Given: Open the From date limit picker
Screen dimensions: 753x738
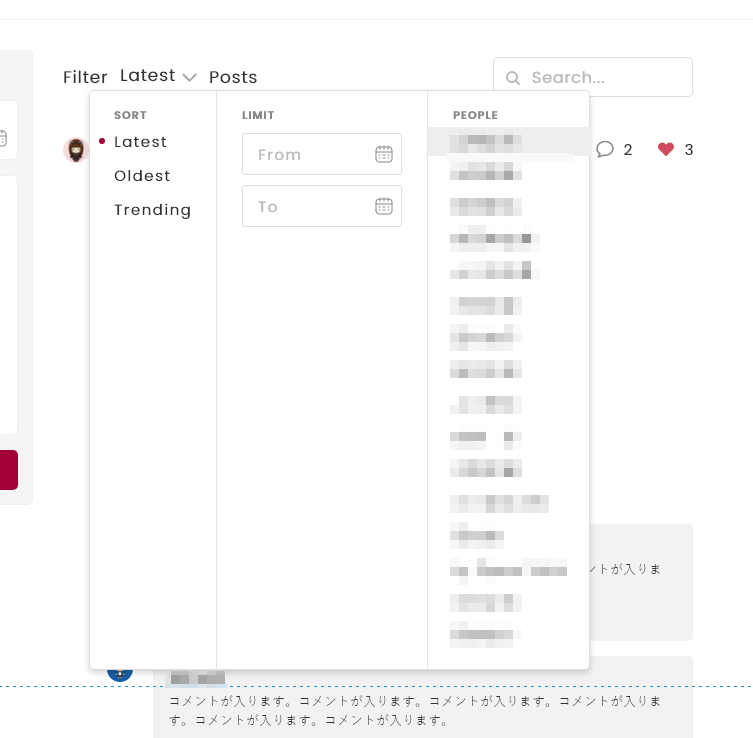Looking at the screenshot, I should click(x=310, y=154).
